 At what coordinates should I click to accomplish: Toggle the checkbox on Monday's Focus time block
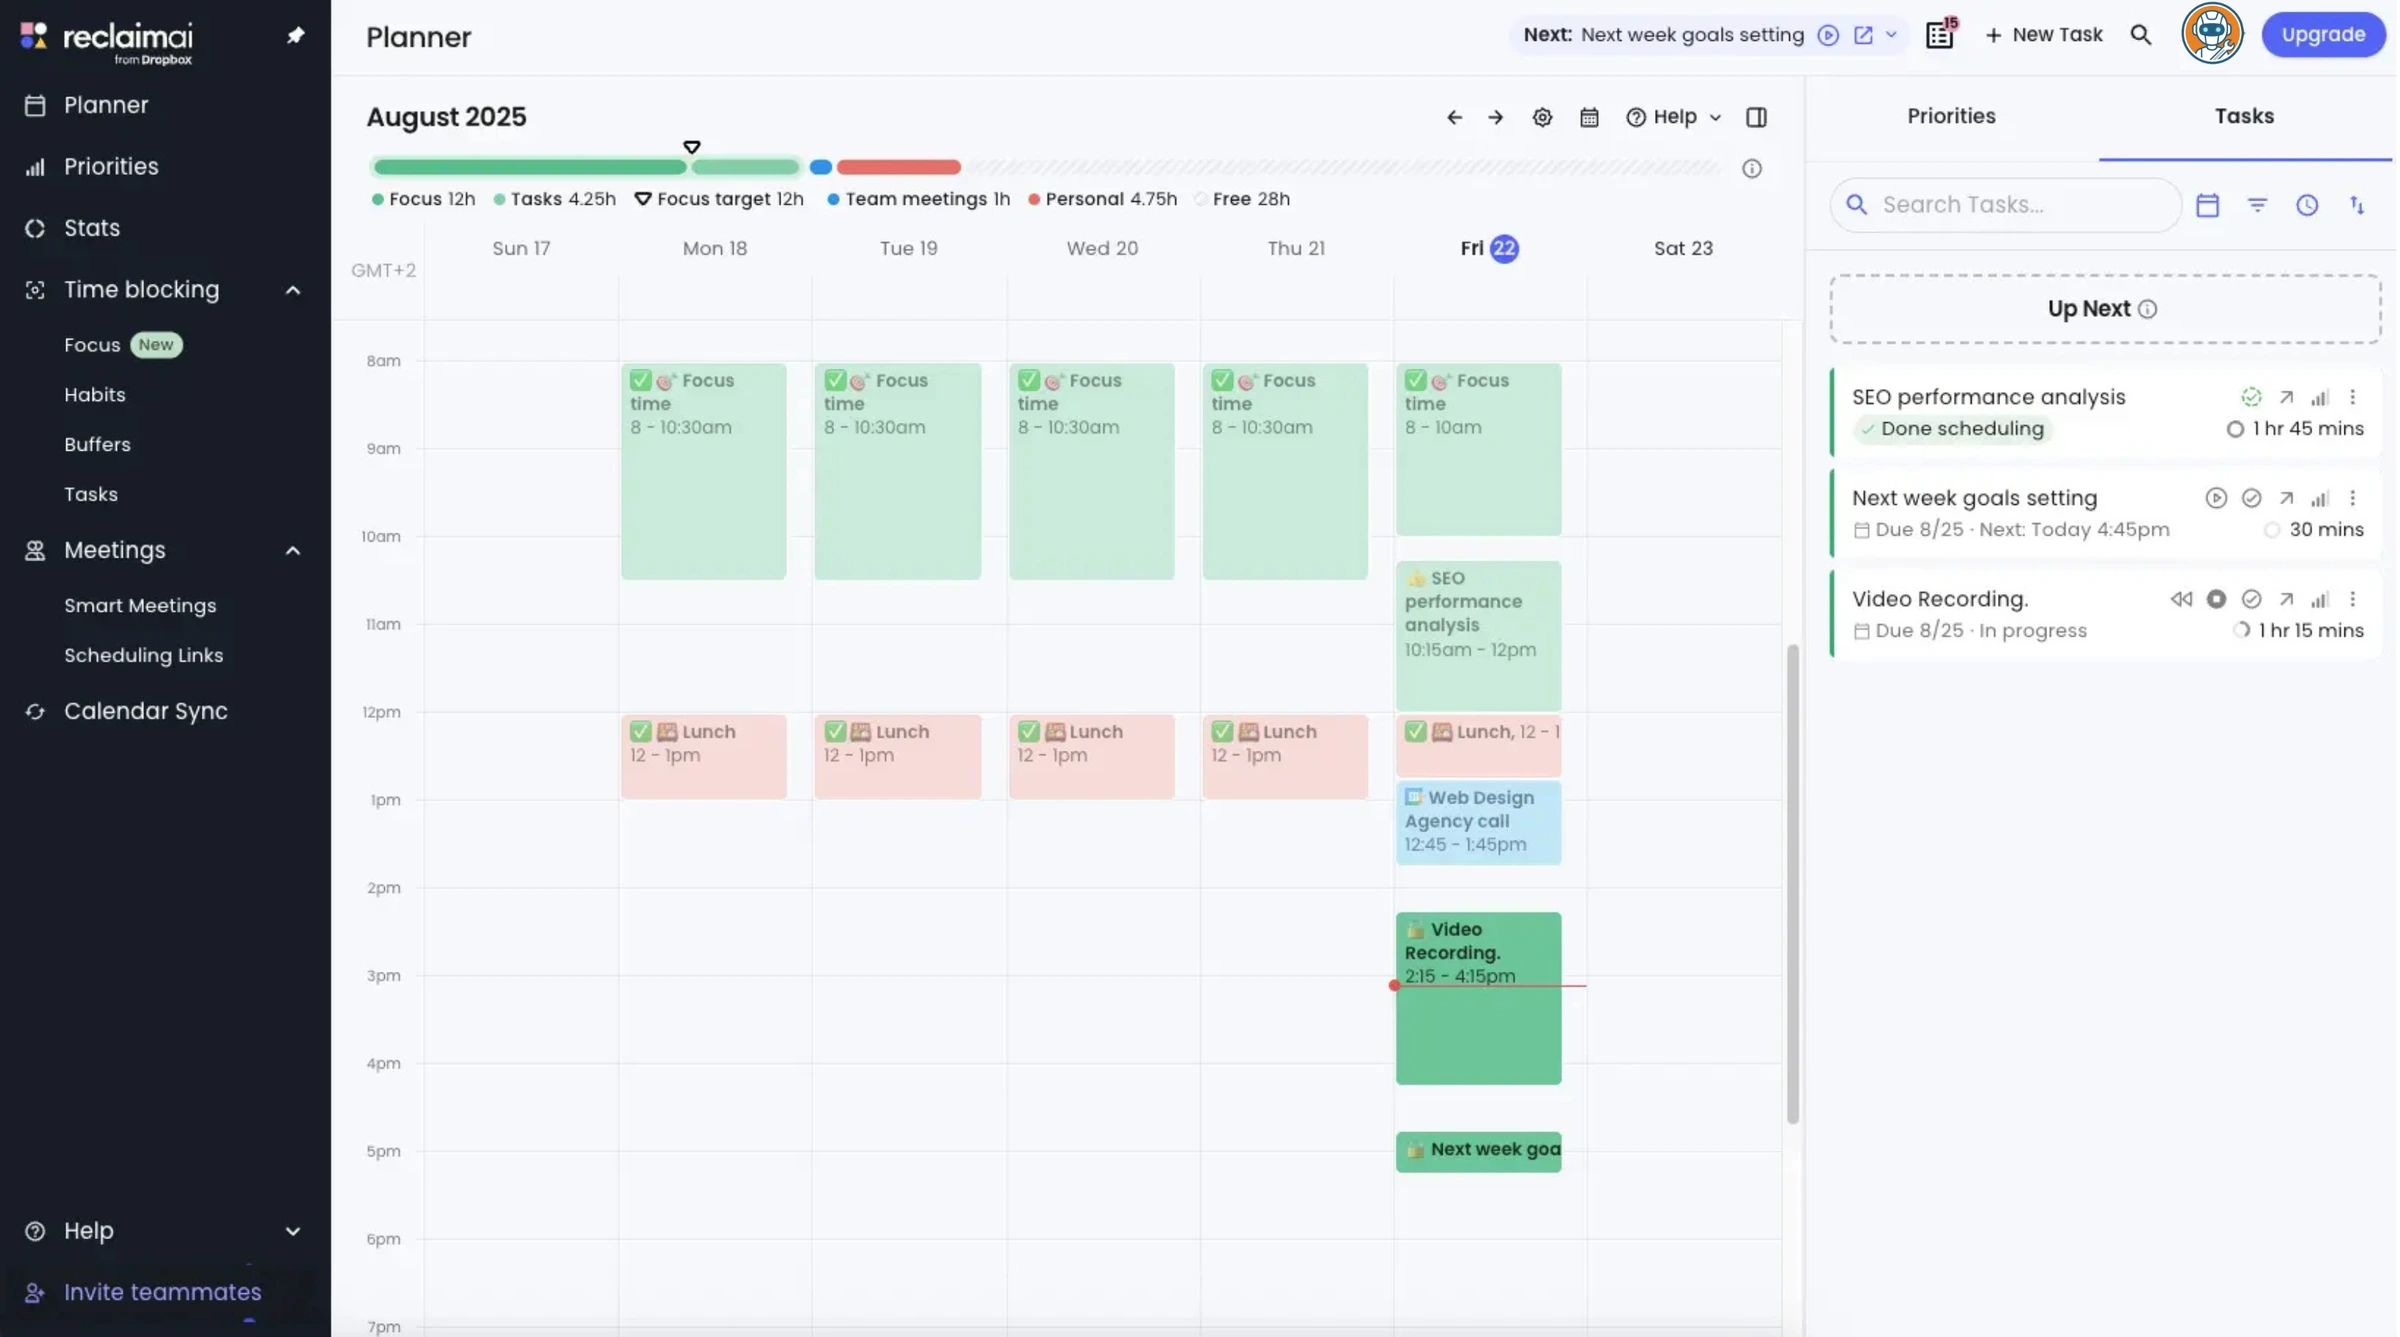[640, 380]
